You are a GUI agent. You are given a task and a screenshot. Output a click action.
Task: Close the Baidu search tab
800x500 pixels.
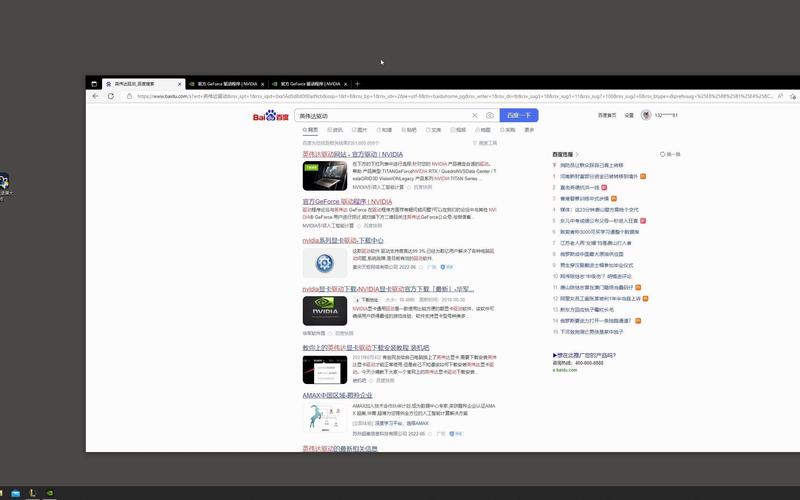[x=180, y=84]
